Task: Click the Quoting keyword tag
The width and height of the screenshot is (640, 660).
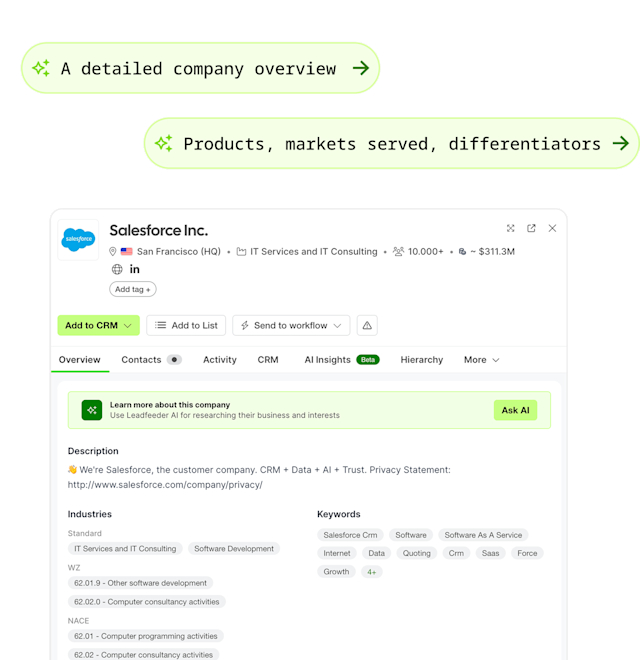Action: (x=416, y=553)
